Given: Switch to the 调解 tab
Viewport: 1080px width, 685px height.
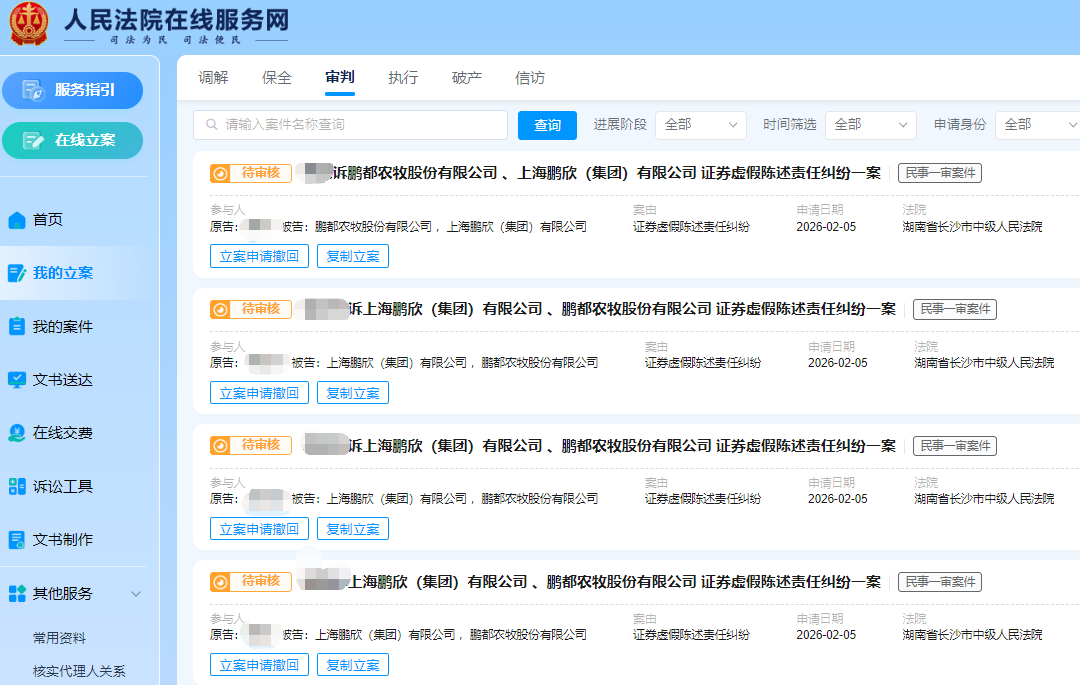Looking at the screenshot, I should click(213, 78).
